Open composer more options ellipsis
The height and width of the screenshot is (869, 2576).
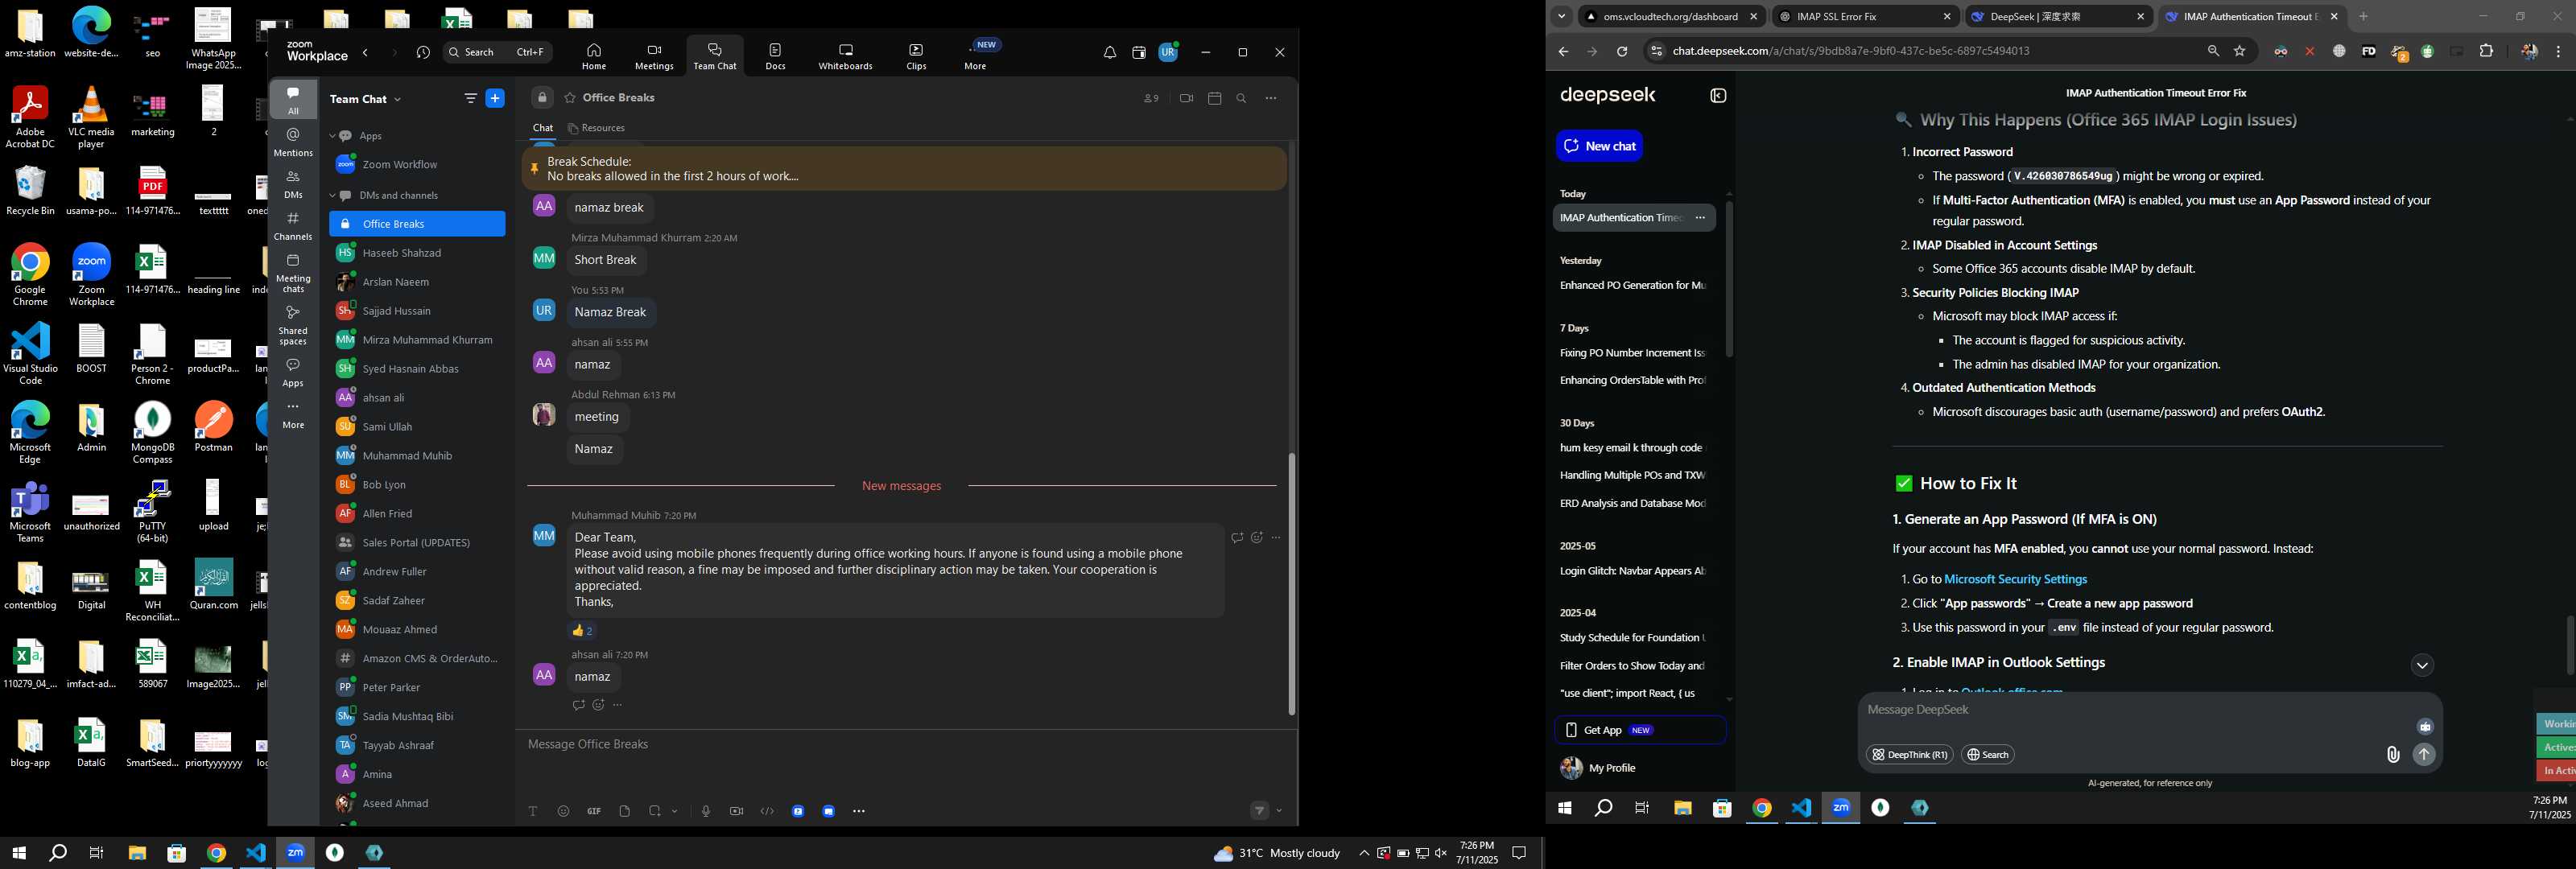coord(859,811)
